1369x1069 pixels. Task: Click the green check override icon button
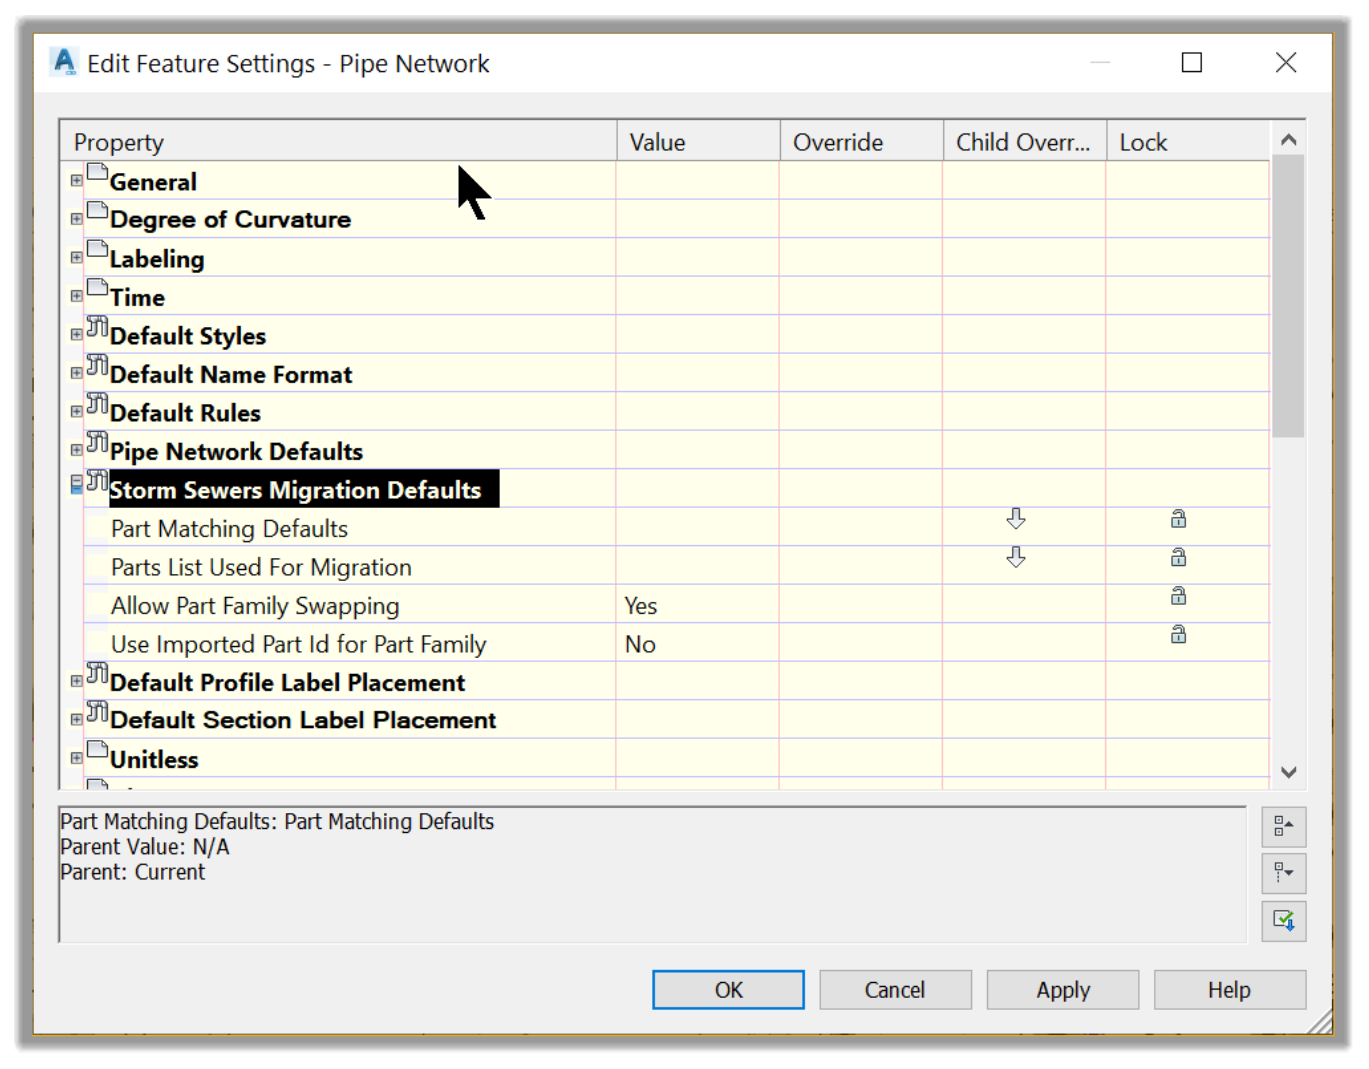coord(1284,920)
